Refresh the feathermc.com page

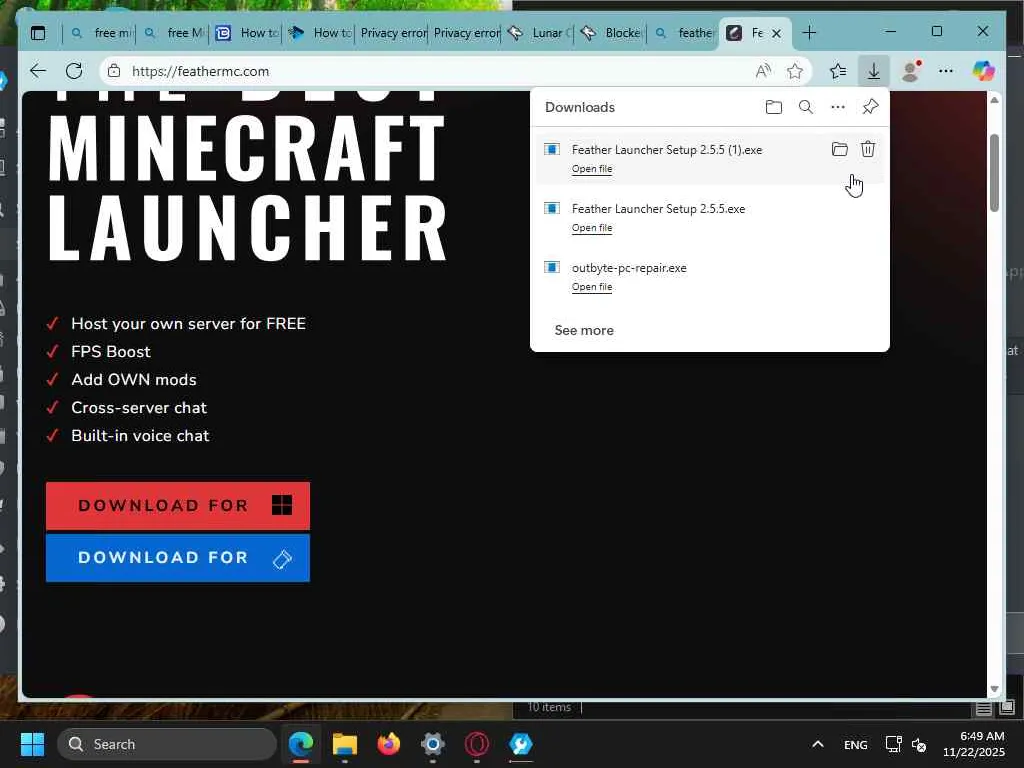[x=74, y=71]
